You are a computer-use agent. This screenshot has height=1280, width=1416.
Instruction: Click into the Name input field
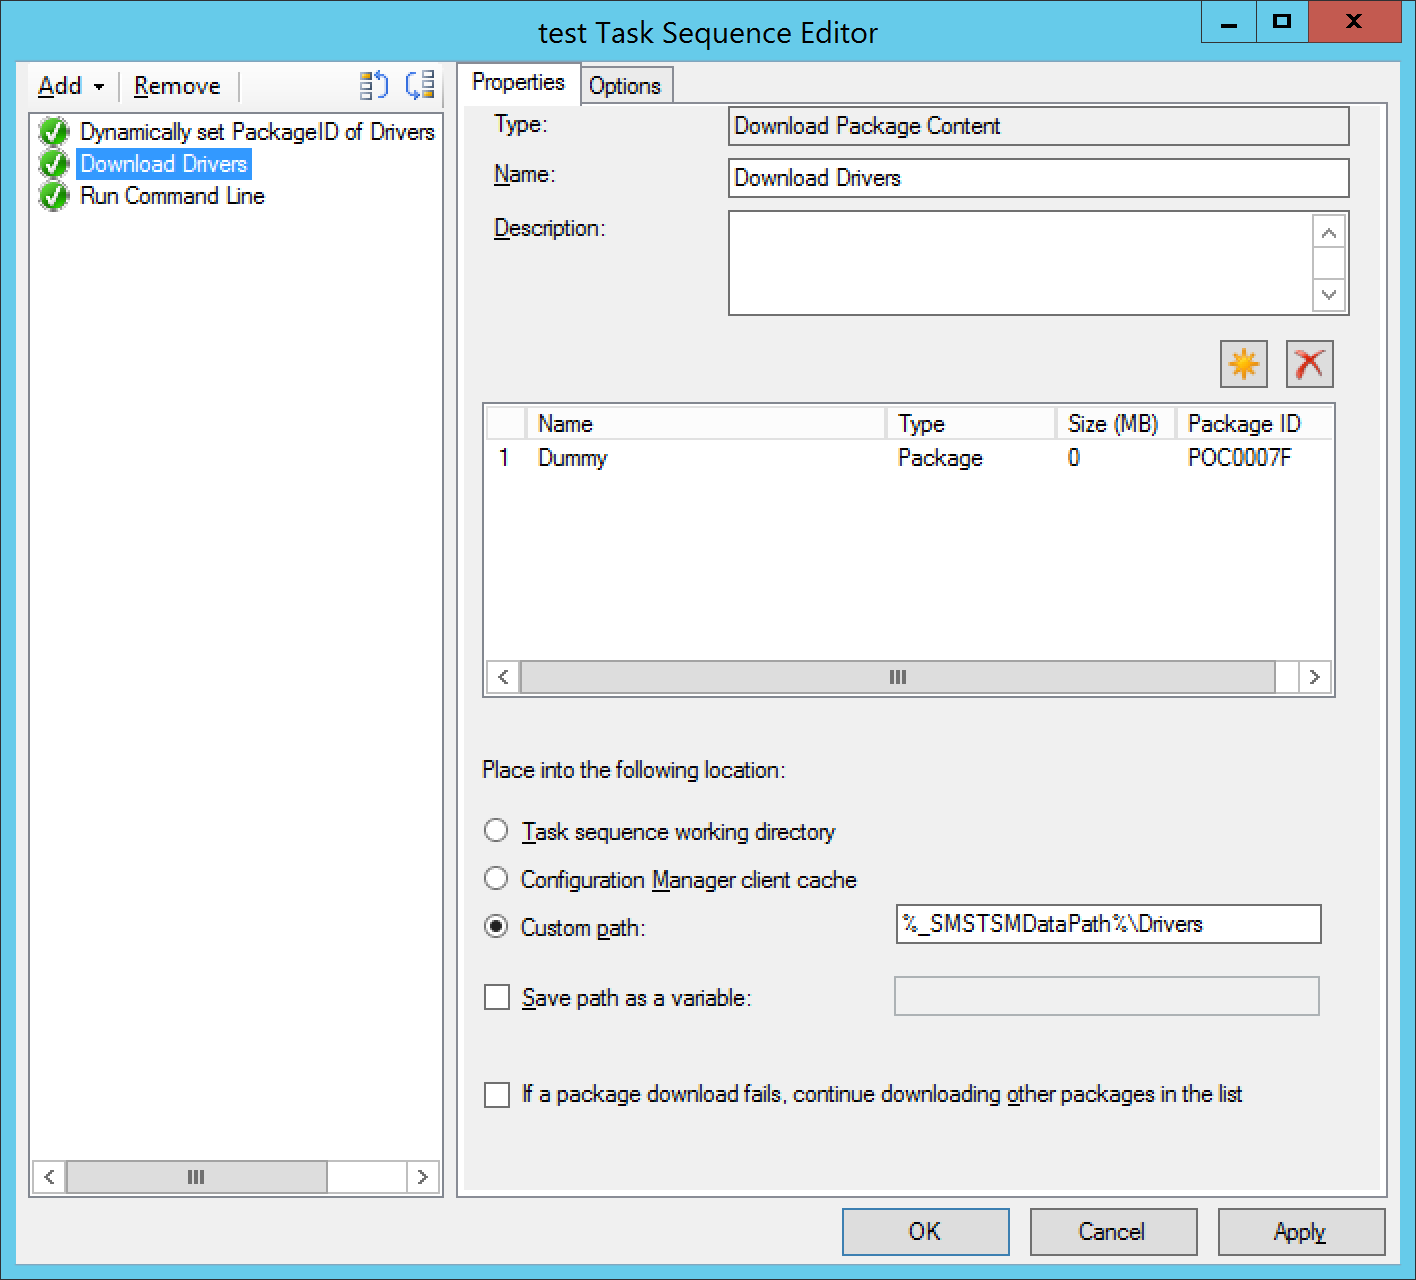[1038, 178]
